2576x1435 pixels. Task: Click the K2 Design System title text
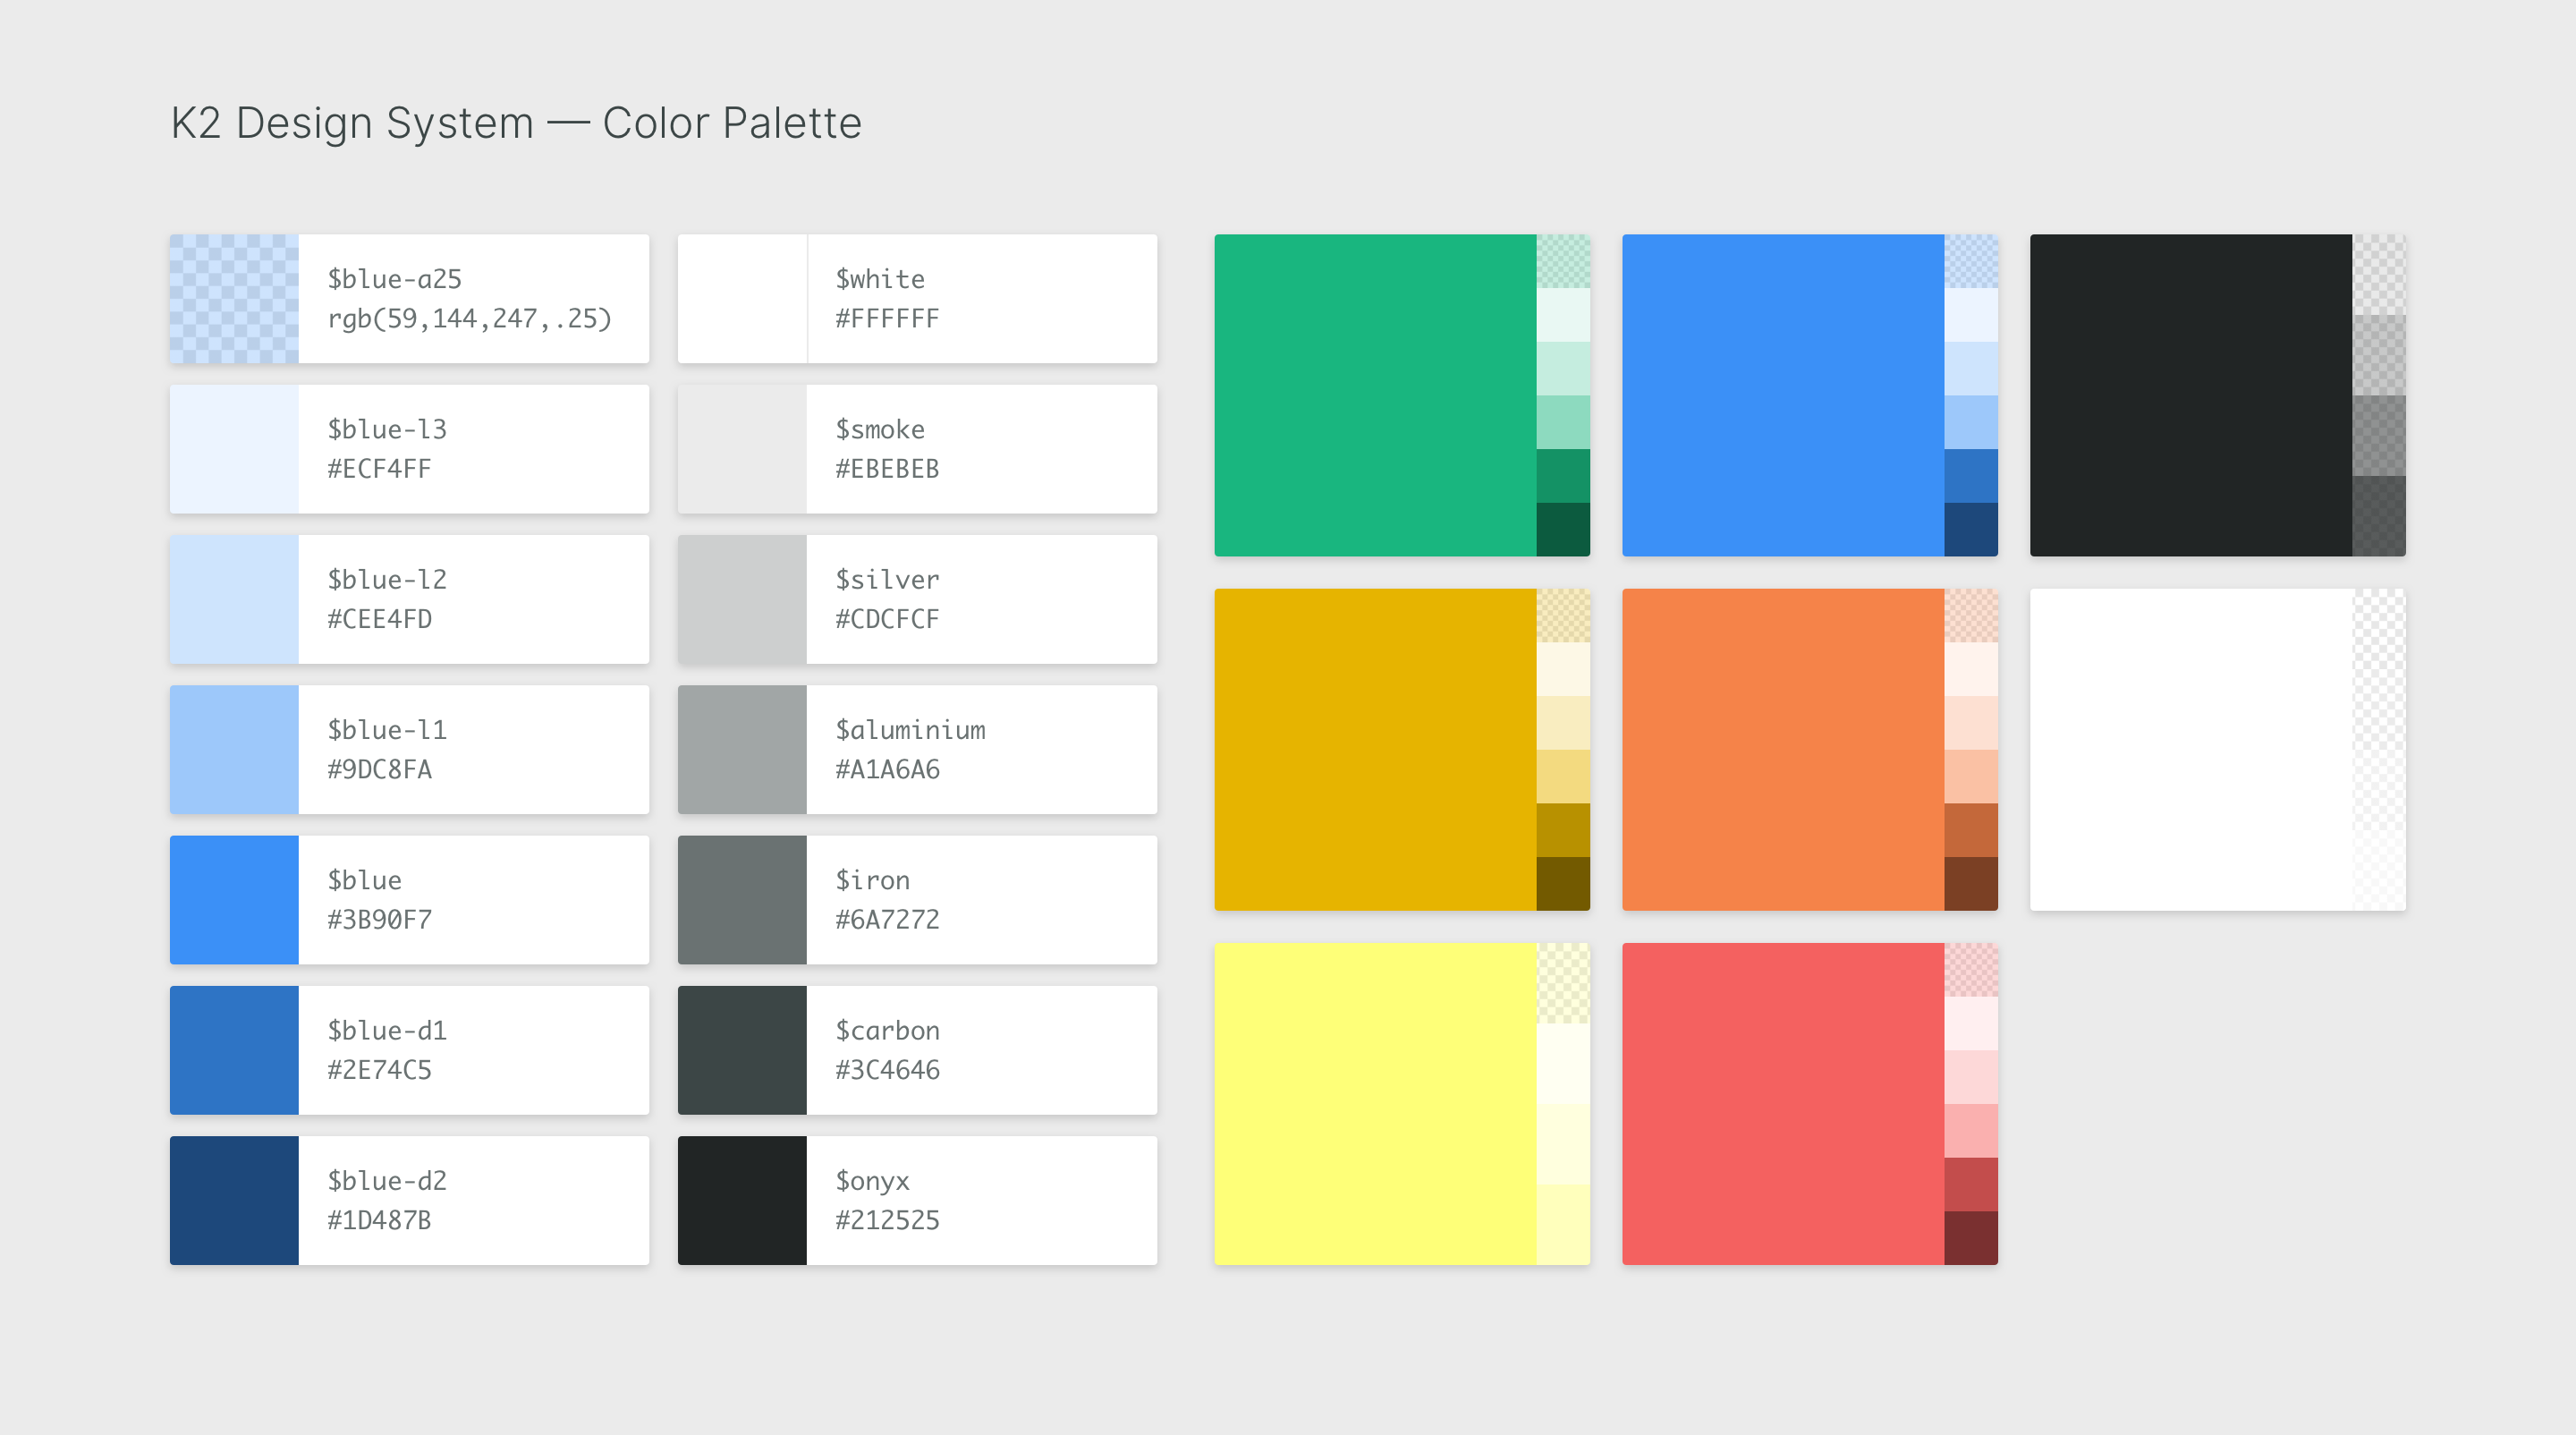(515, 122)
